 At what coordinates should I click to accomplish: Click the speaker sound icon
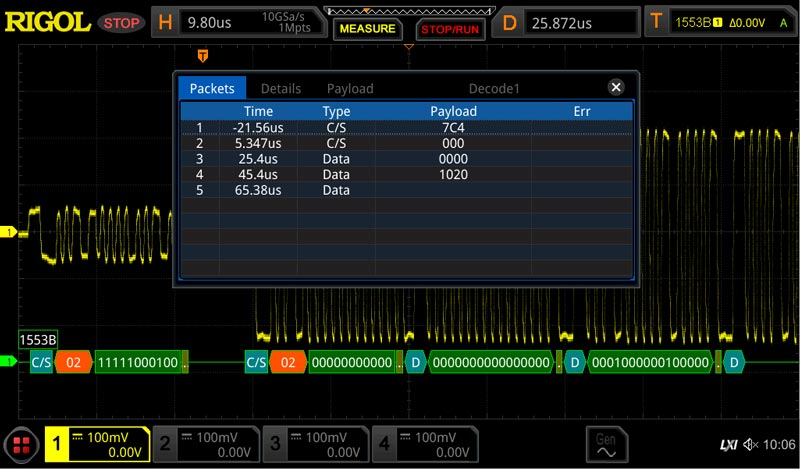point(749,444)
